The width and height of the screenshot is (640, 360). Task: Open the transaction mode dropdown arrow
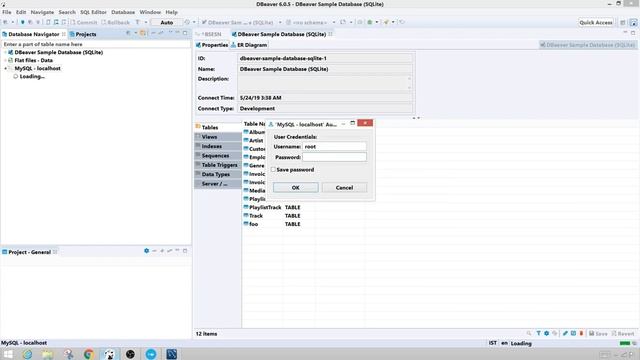coord(146,22)
